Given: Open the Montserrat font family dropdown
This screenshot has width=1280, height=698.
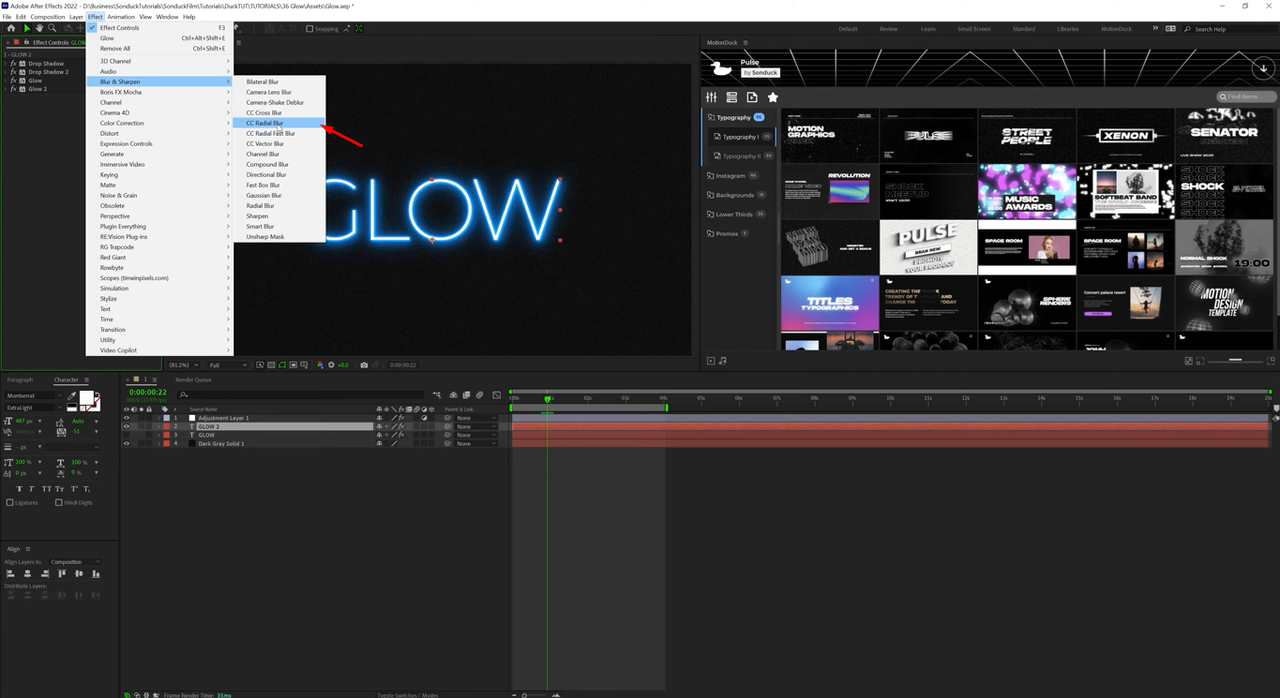Looking at the screenshot, I should pyautogui.click(x=33, y=396).
